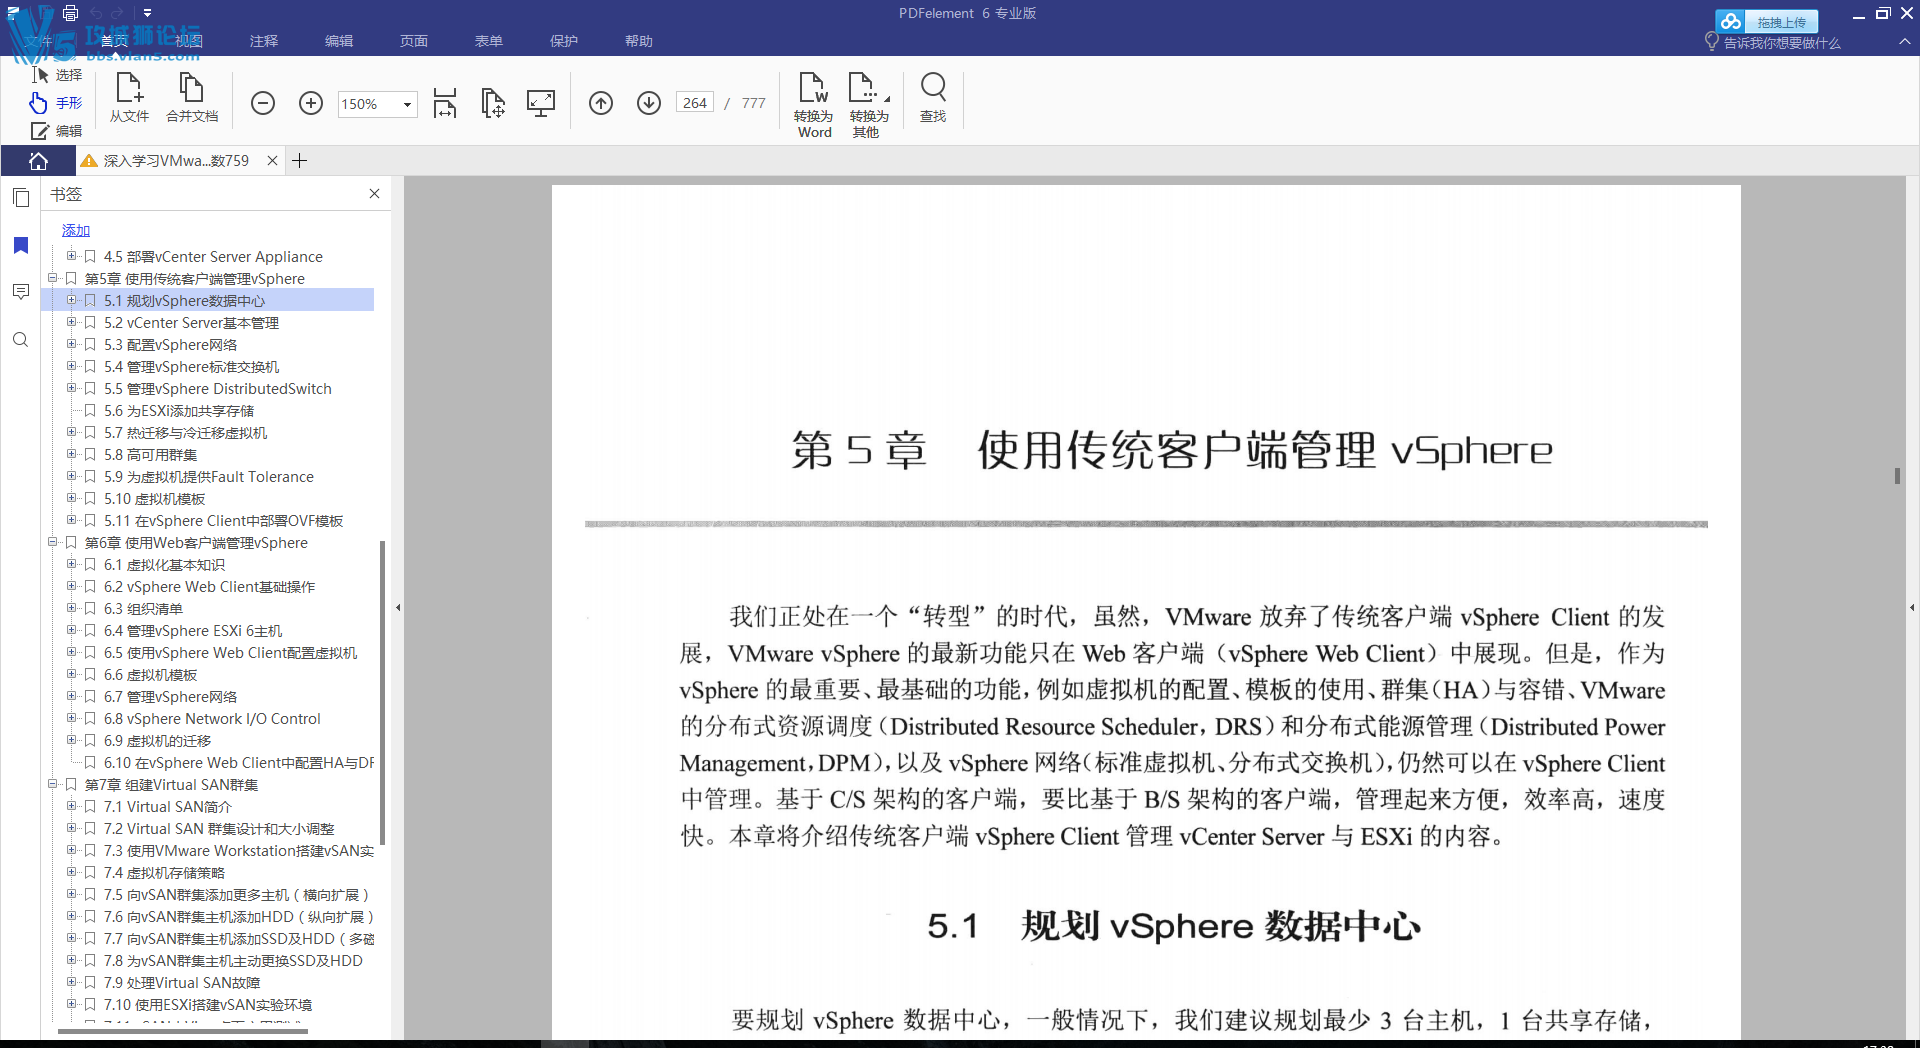Open 合并文档 to merge documents
The image size is (1920, 1048).
pyautogui.click(x=191, y=100)
